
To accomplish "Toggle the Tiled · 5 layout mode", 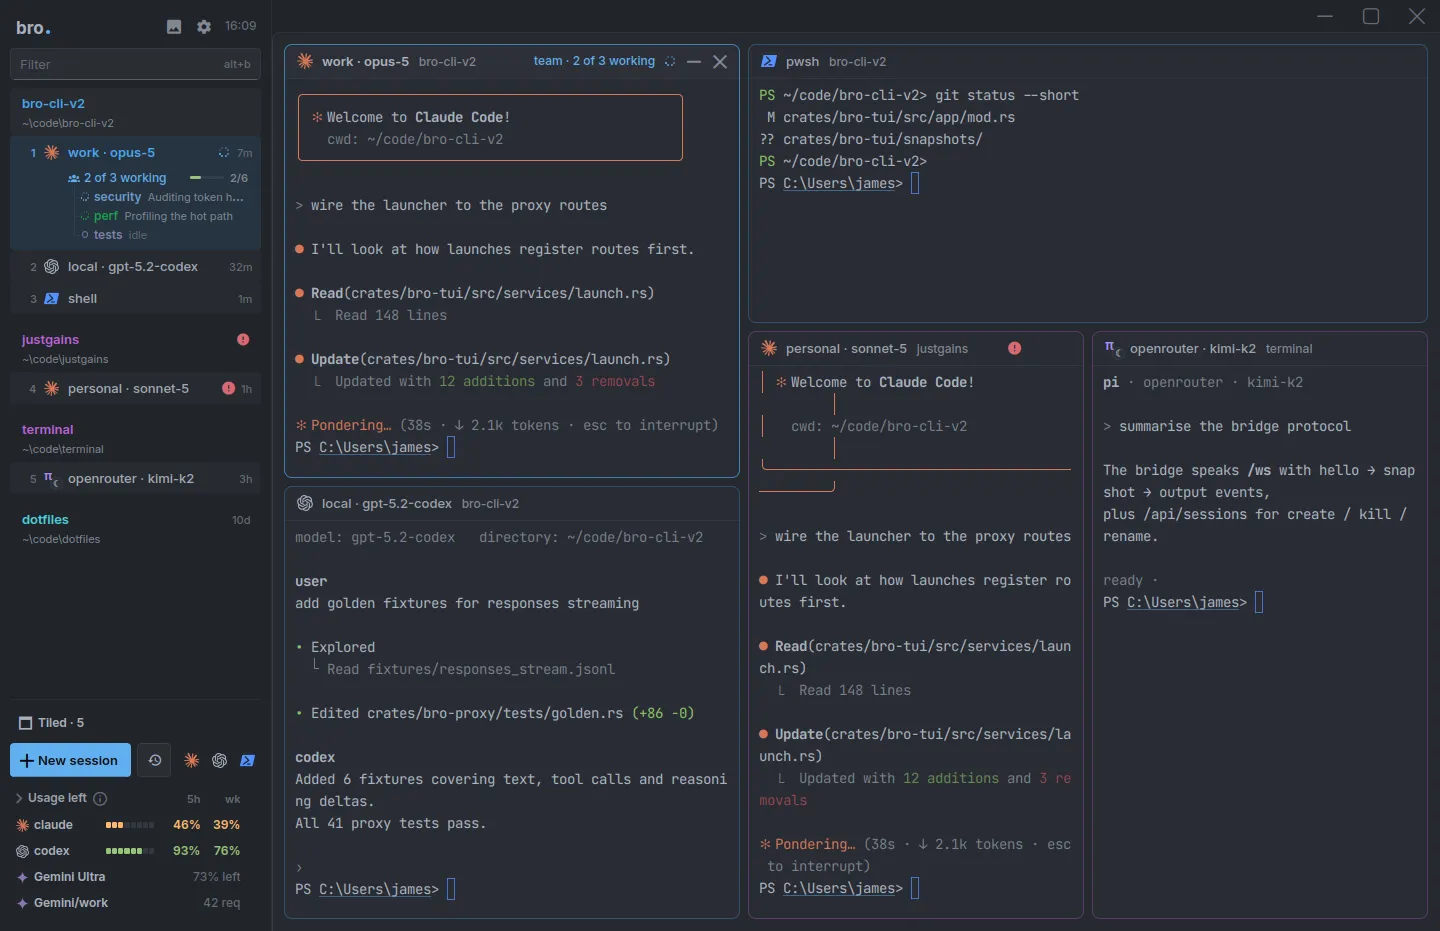I will (x=52, y=723).
